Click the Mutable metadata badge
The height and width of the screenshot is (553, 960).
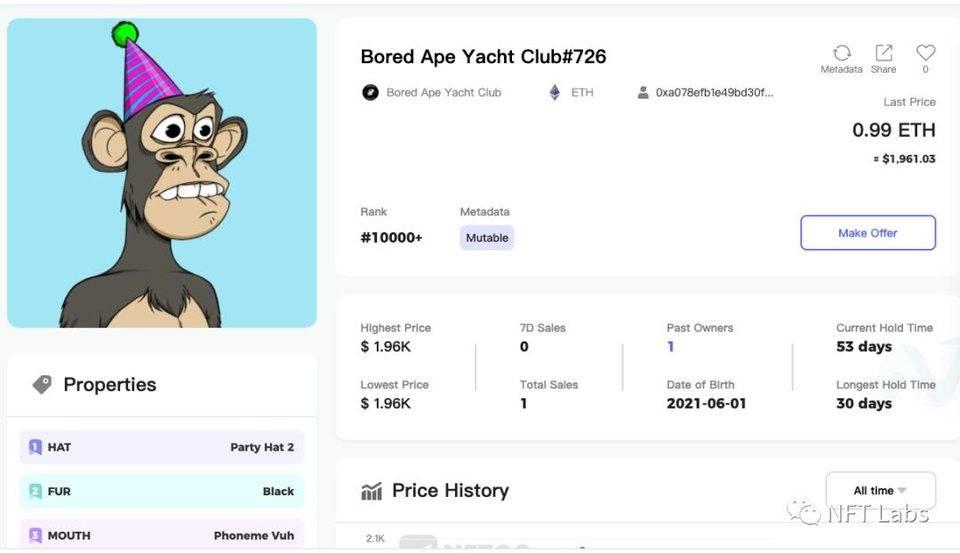pos(487,238)
